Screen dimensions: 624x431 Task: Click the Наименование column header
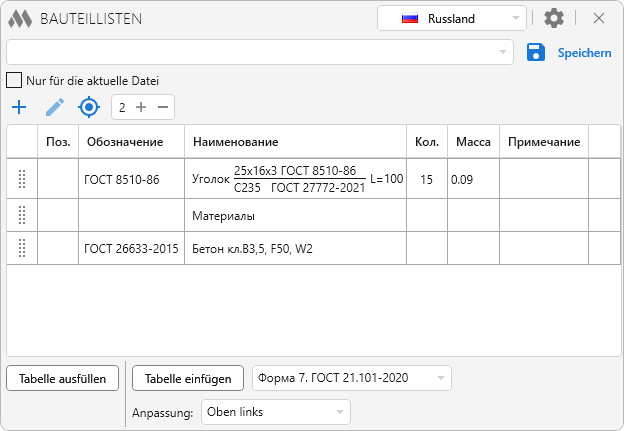(x=295, y=142)
